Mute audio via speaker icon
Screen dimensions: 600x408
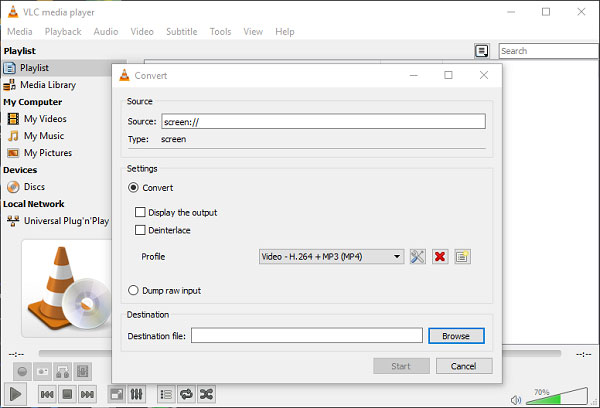click(516, 400)
